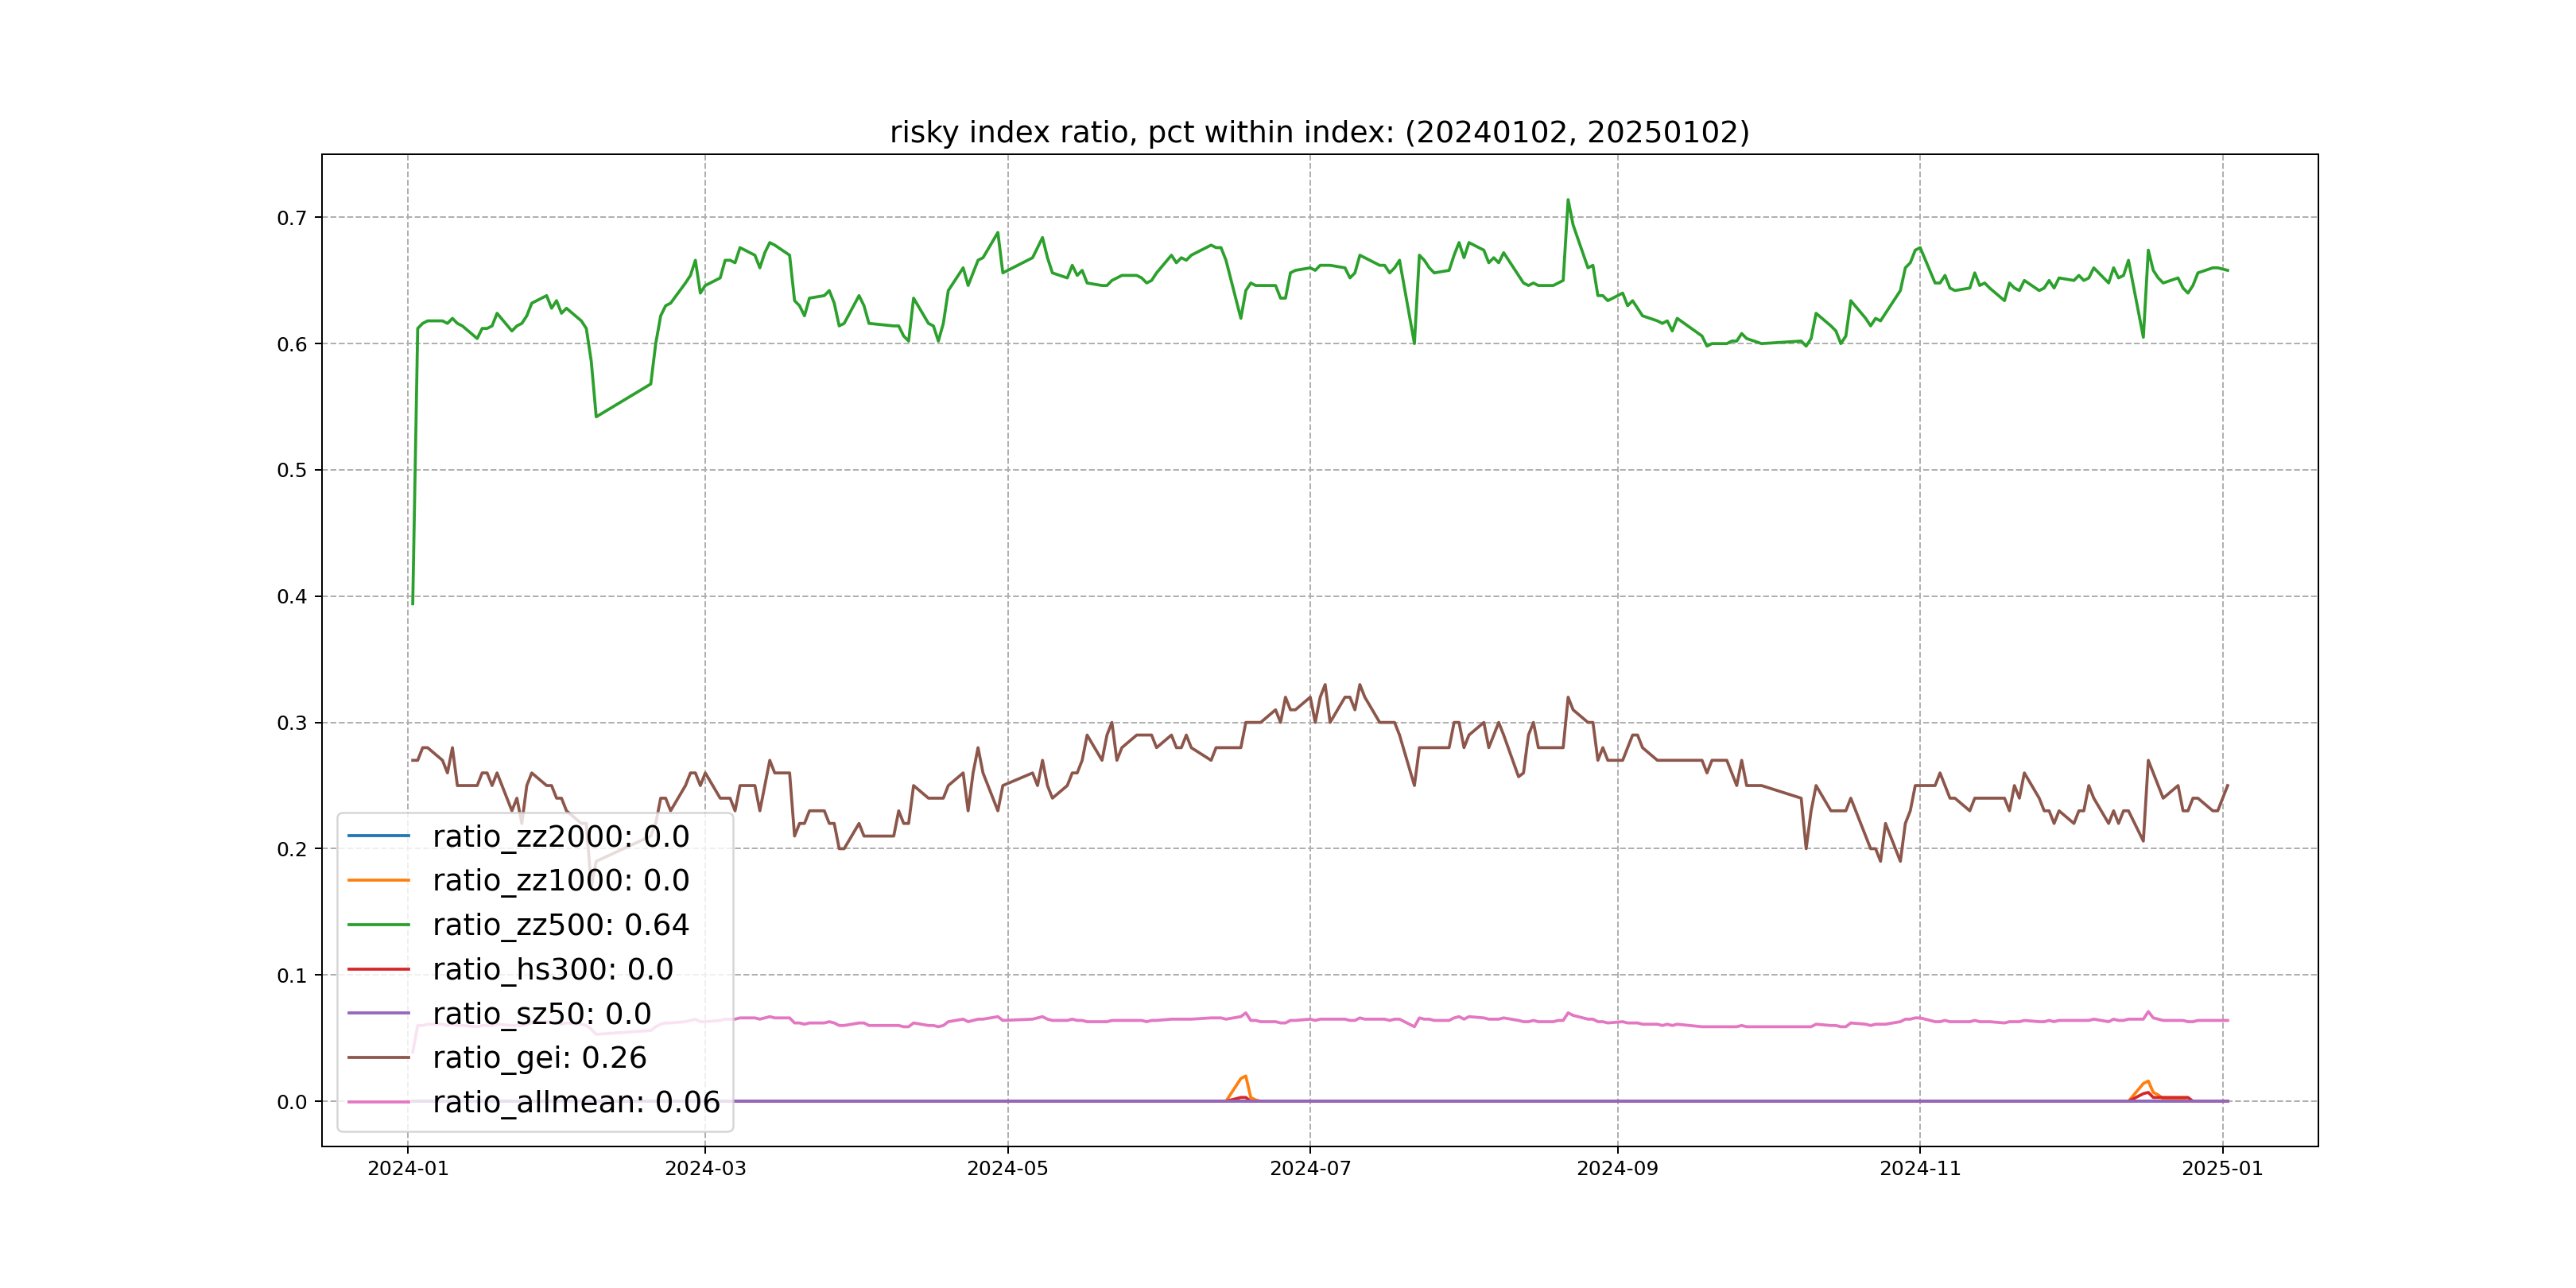The width and height of the screenshot is (2576, 1288).
Task: Click the legend label ratio_hs300: 0.0
Action: click(x=552, y=969)
